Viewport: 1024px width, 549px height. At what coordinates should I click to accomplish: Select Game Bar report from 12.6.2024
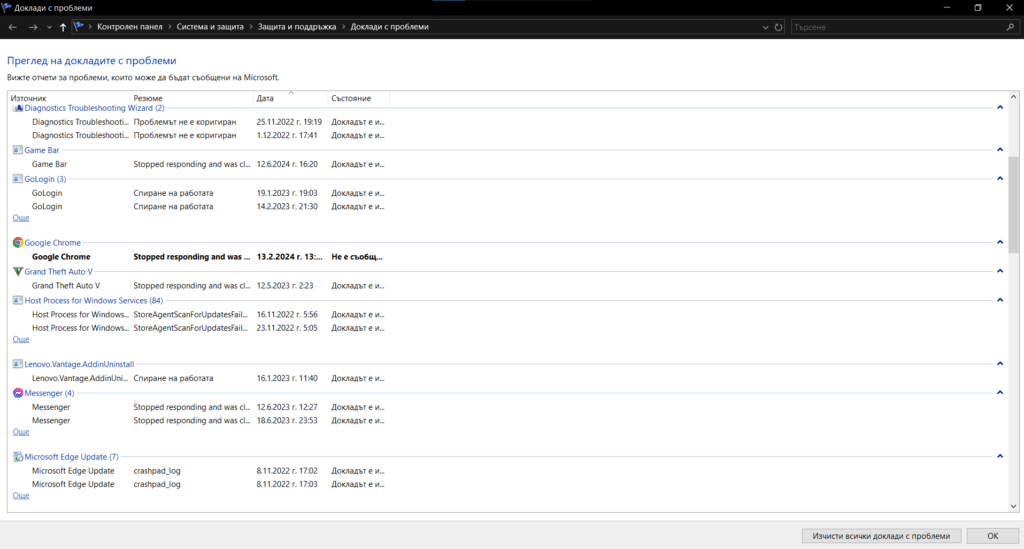click(x=199, y=165)
